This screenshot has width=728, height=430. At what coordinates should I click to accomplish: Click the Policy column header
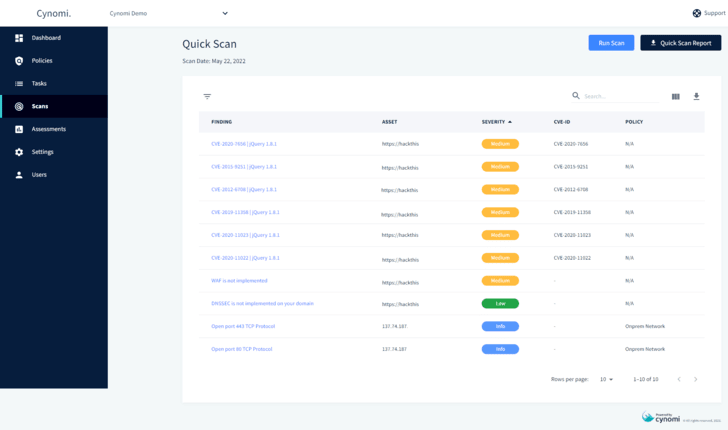point(634,122)
